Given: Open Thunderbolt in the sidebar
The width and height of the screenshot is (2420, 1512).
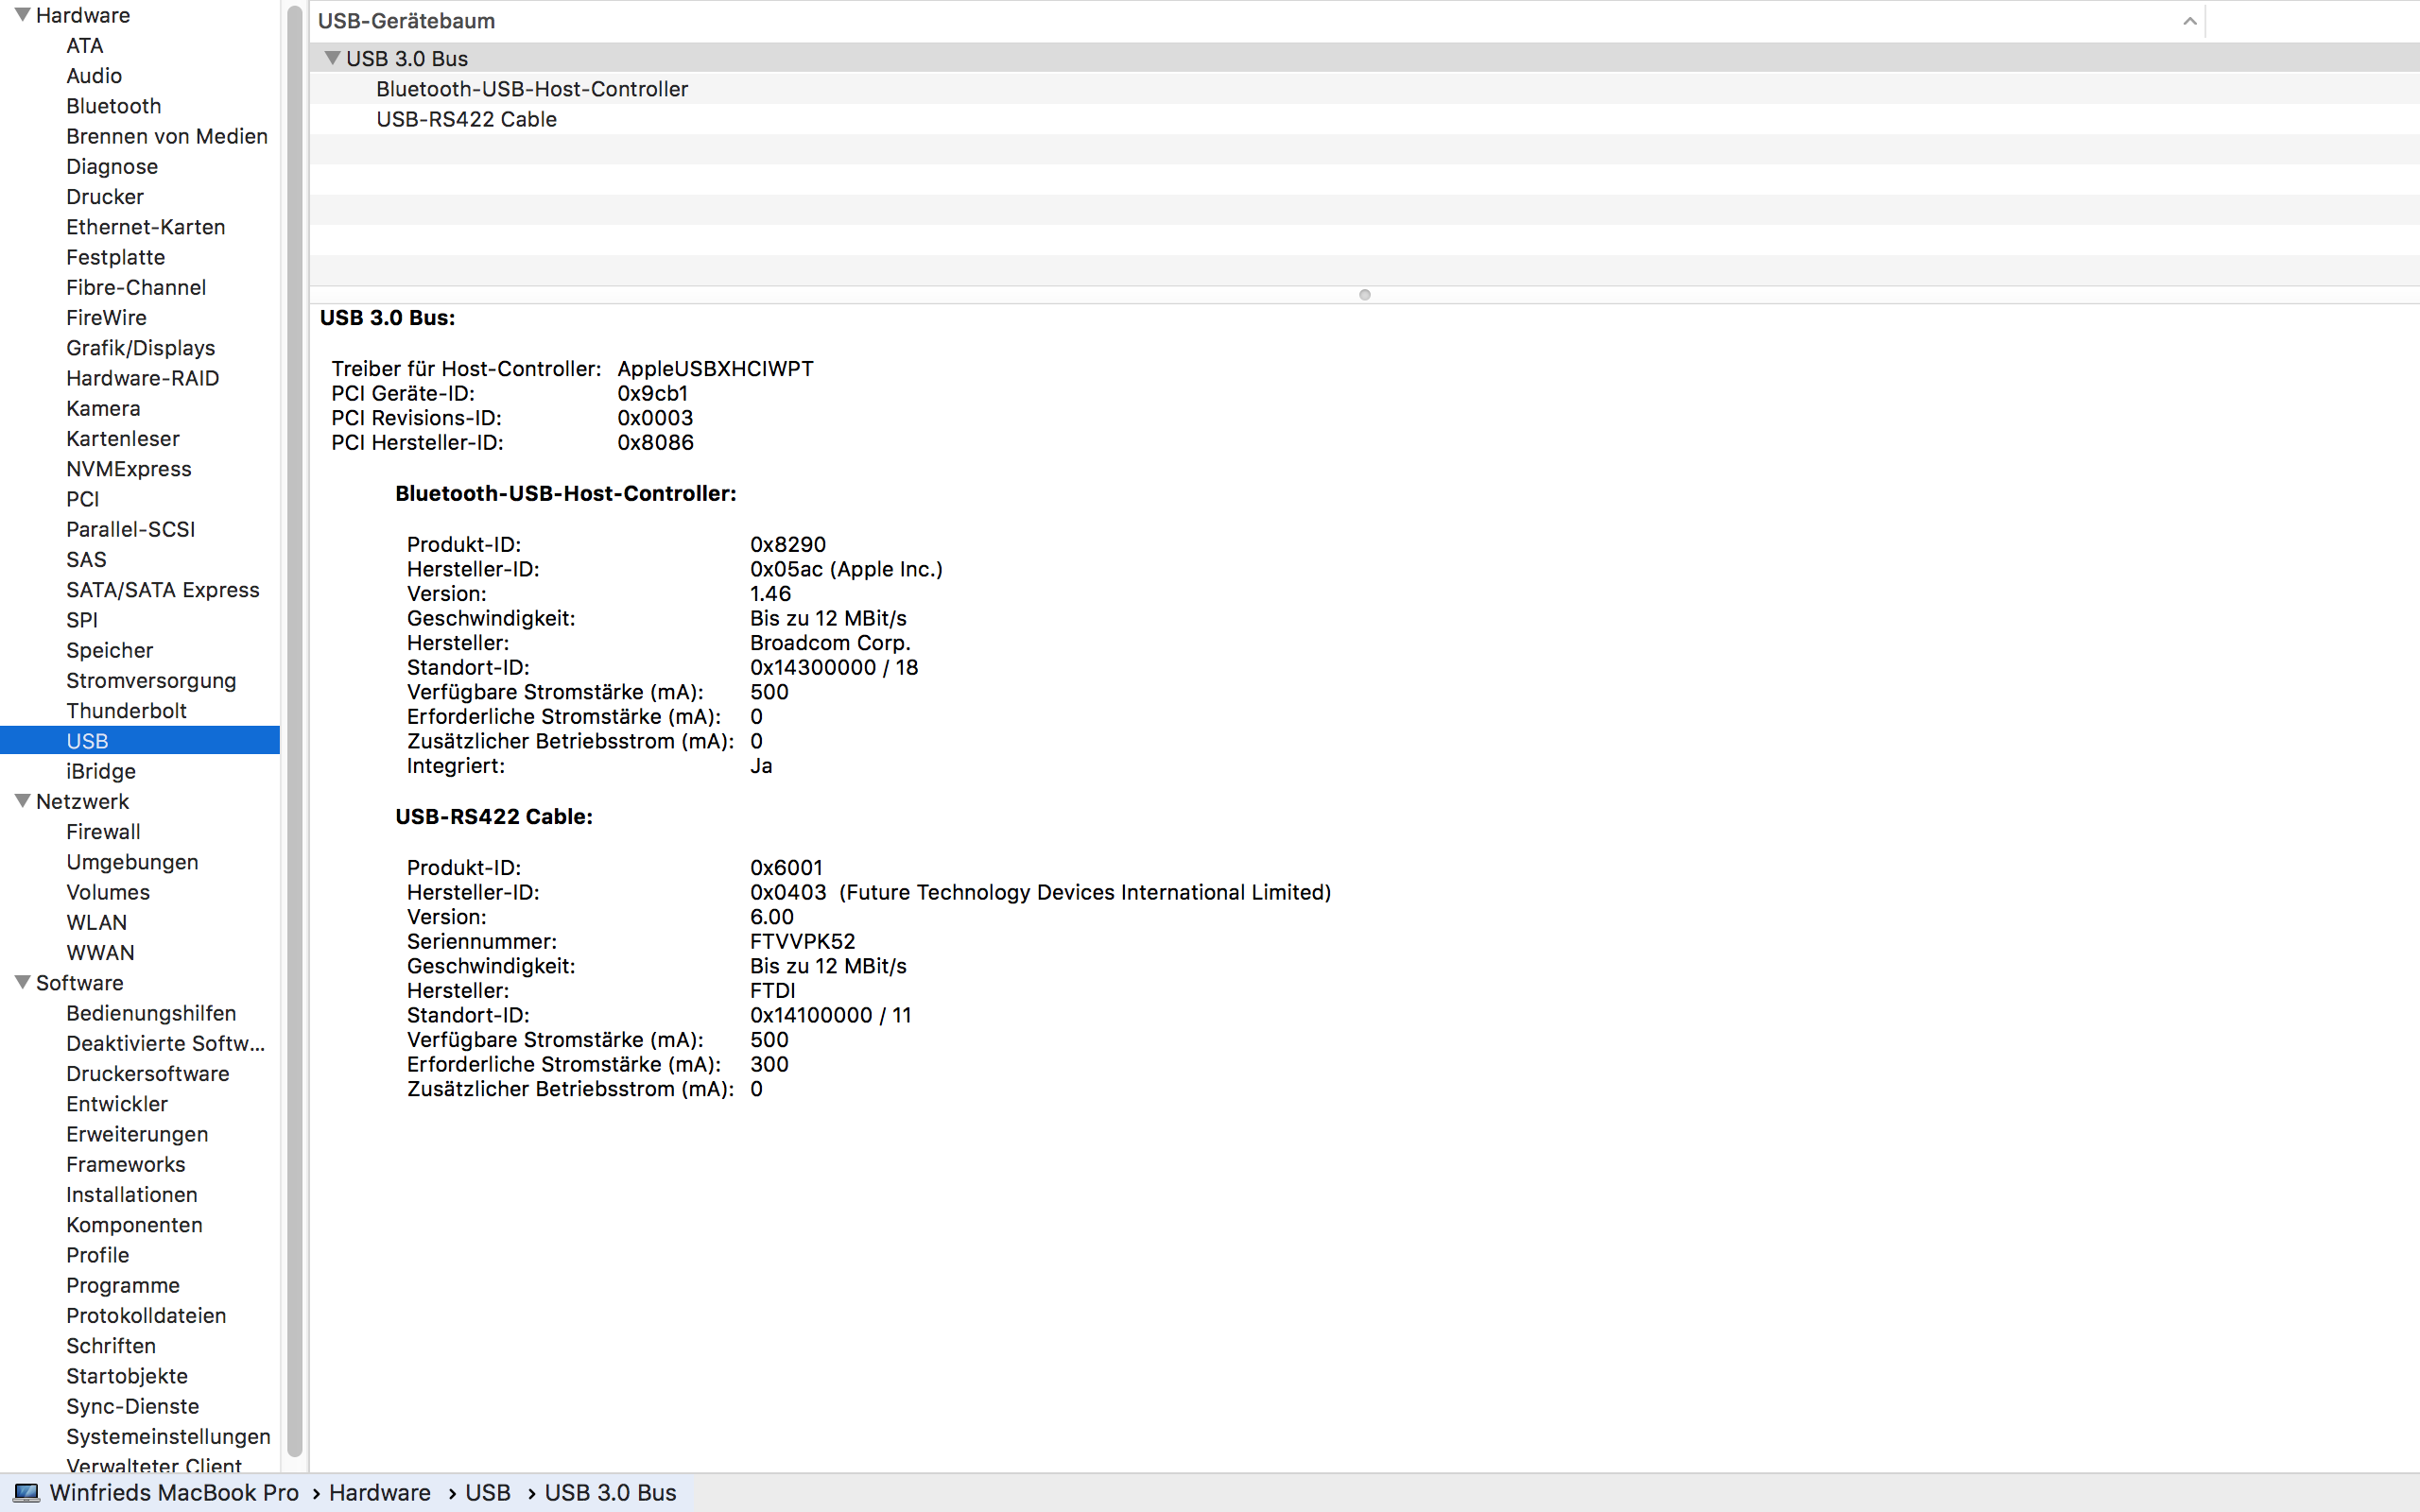Looking at the screenshot, I should coord(127,711).
